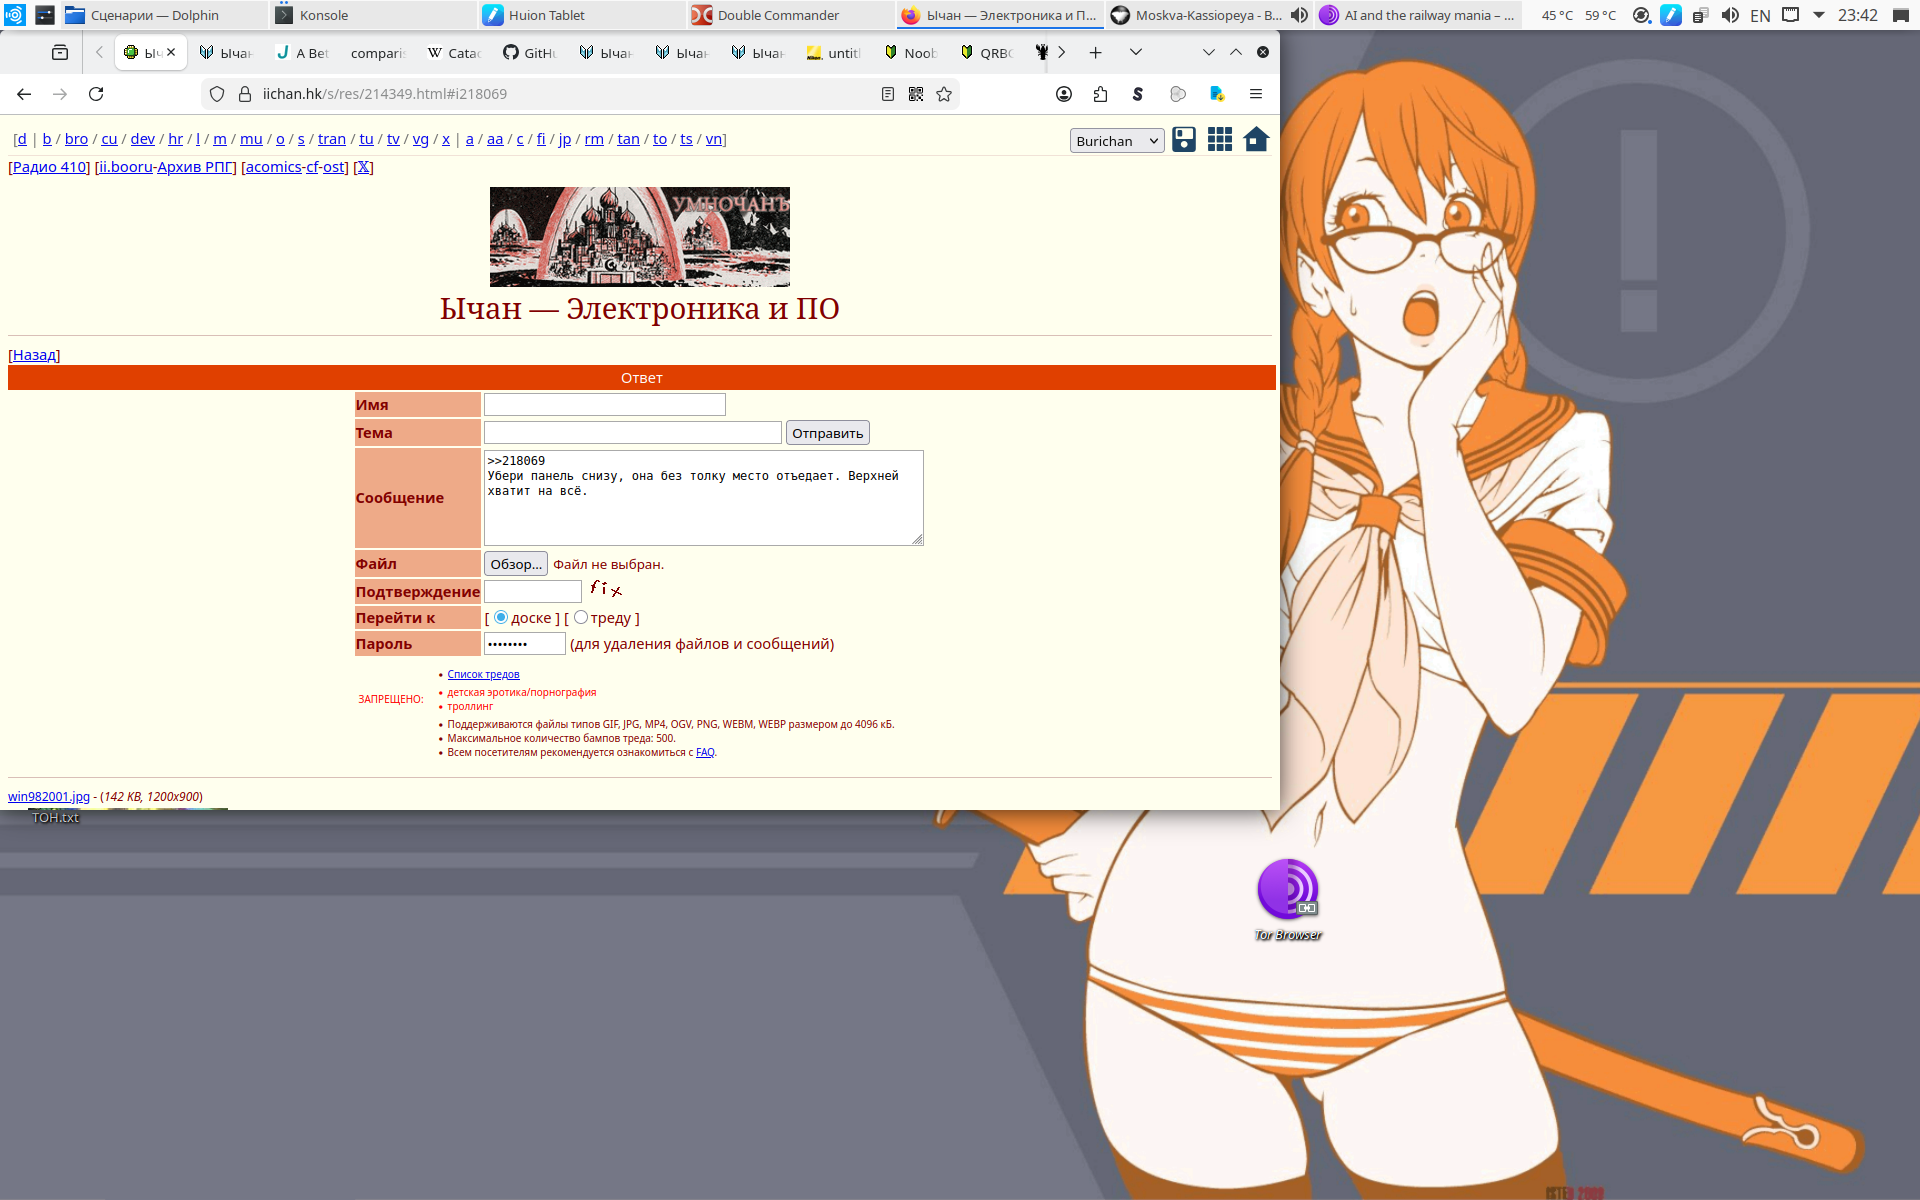1920x1200 pixels.
Task: Click the QR code icon in the address bar
Action: tap(916, 94)
